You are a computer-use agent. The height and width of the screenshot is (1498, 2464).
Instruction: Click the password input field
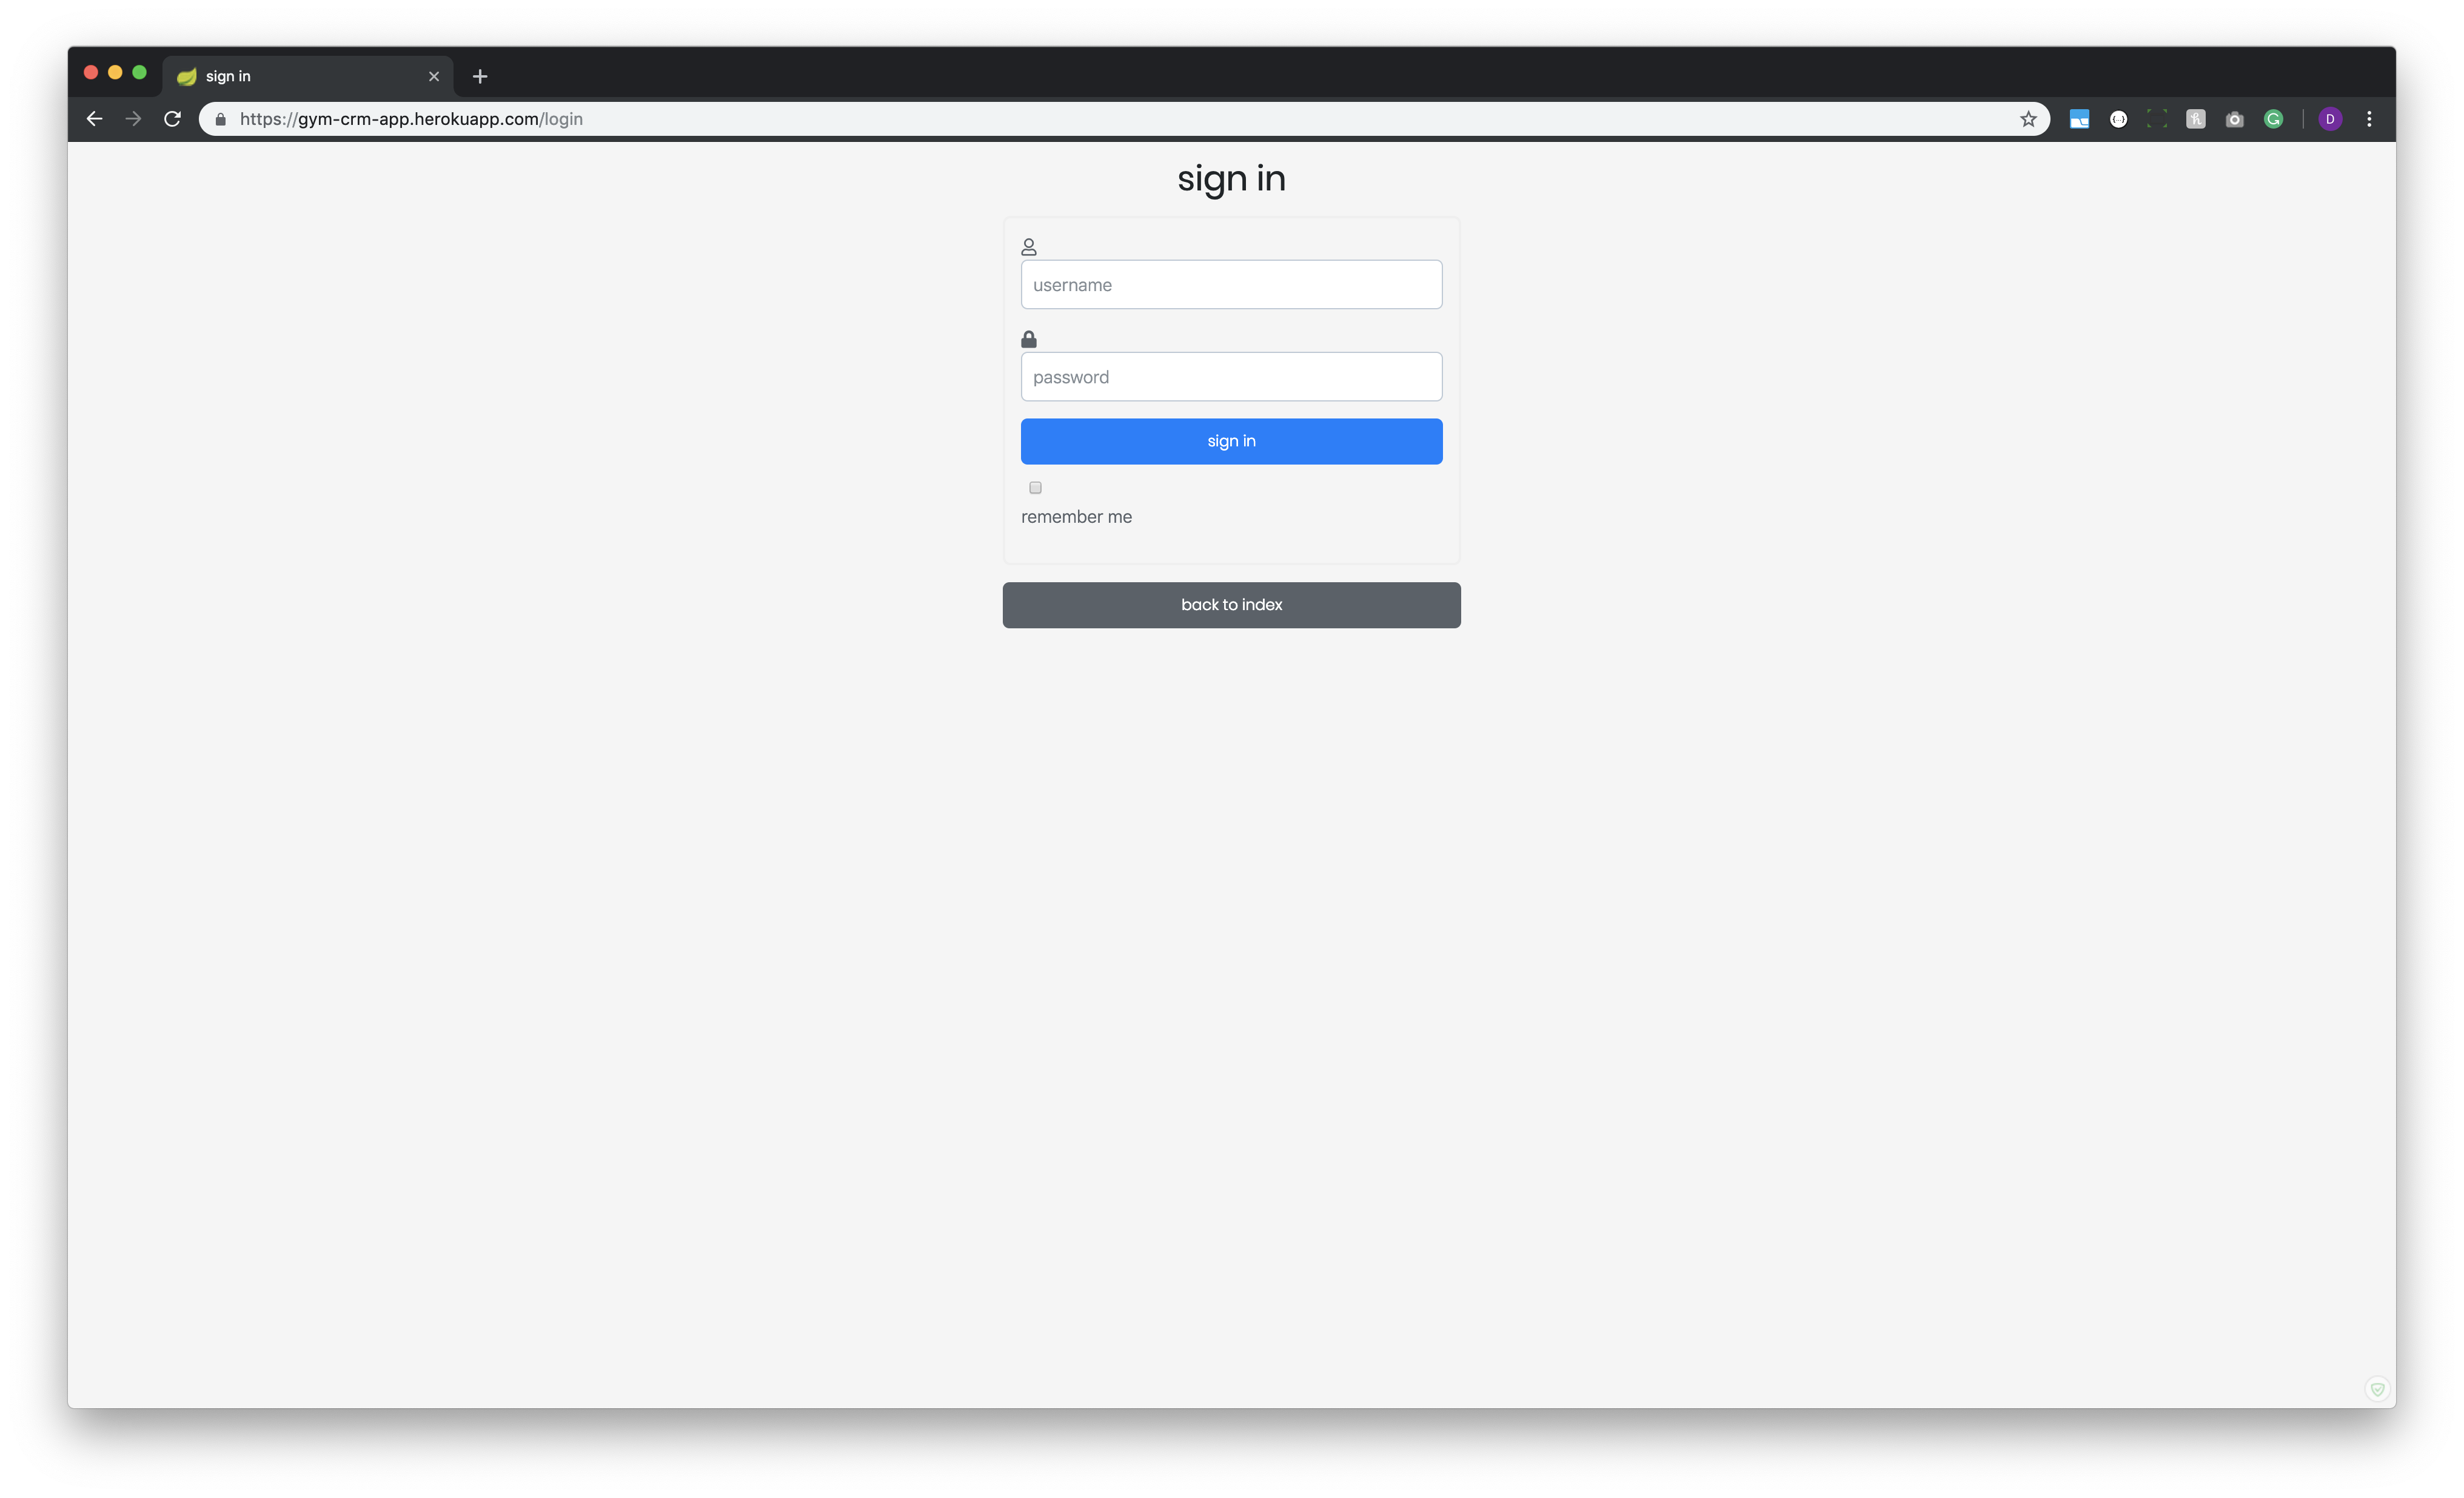point(1232,377)
